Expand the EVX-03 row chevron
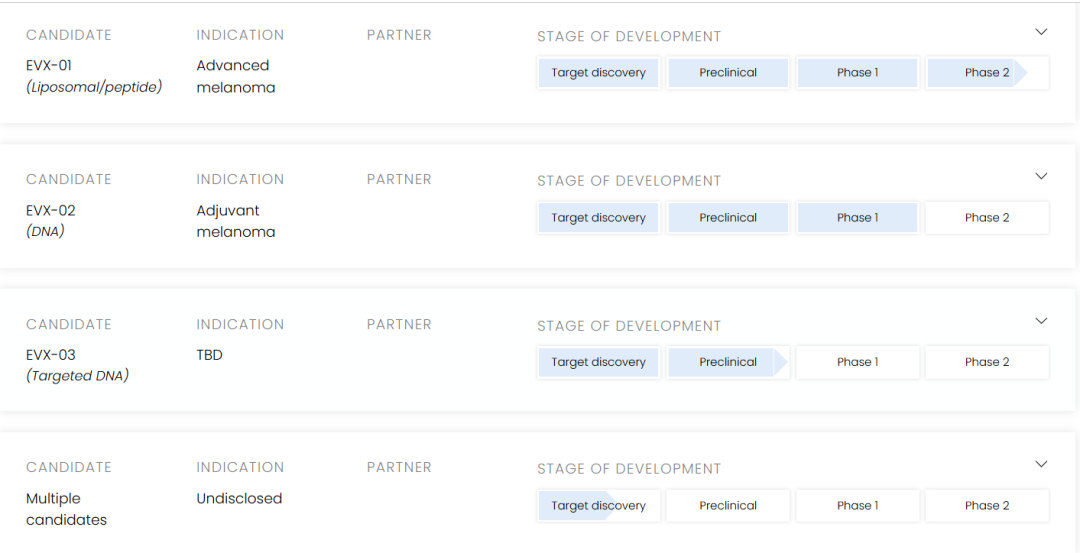 (1041, 321)
